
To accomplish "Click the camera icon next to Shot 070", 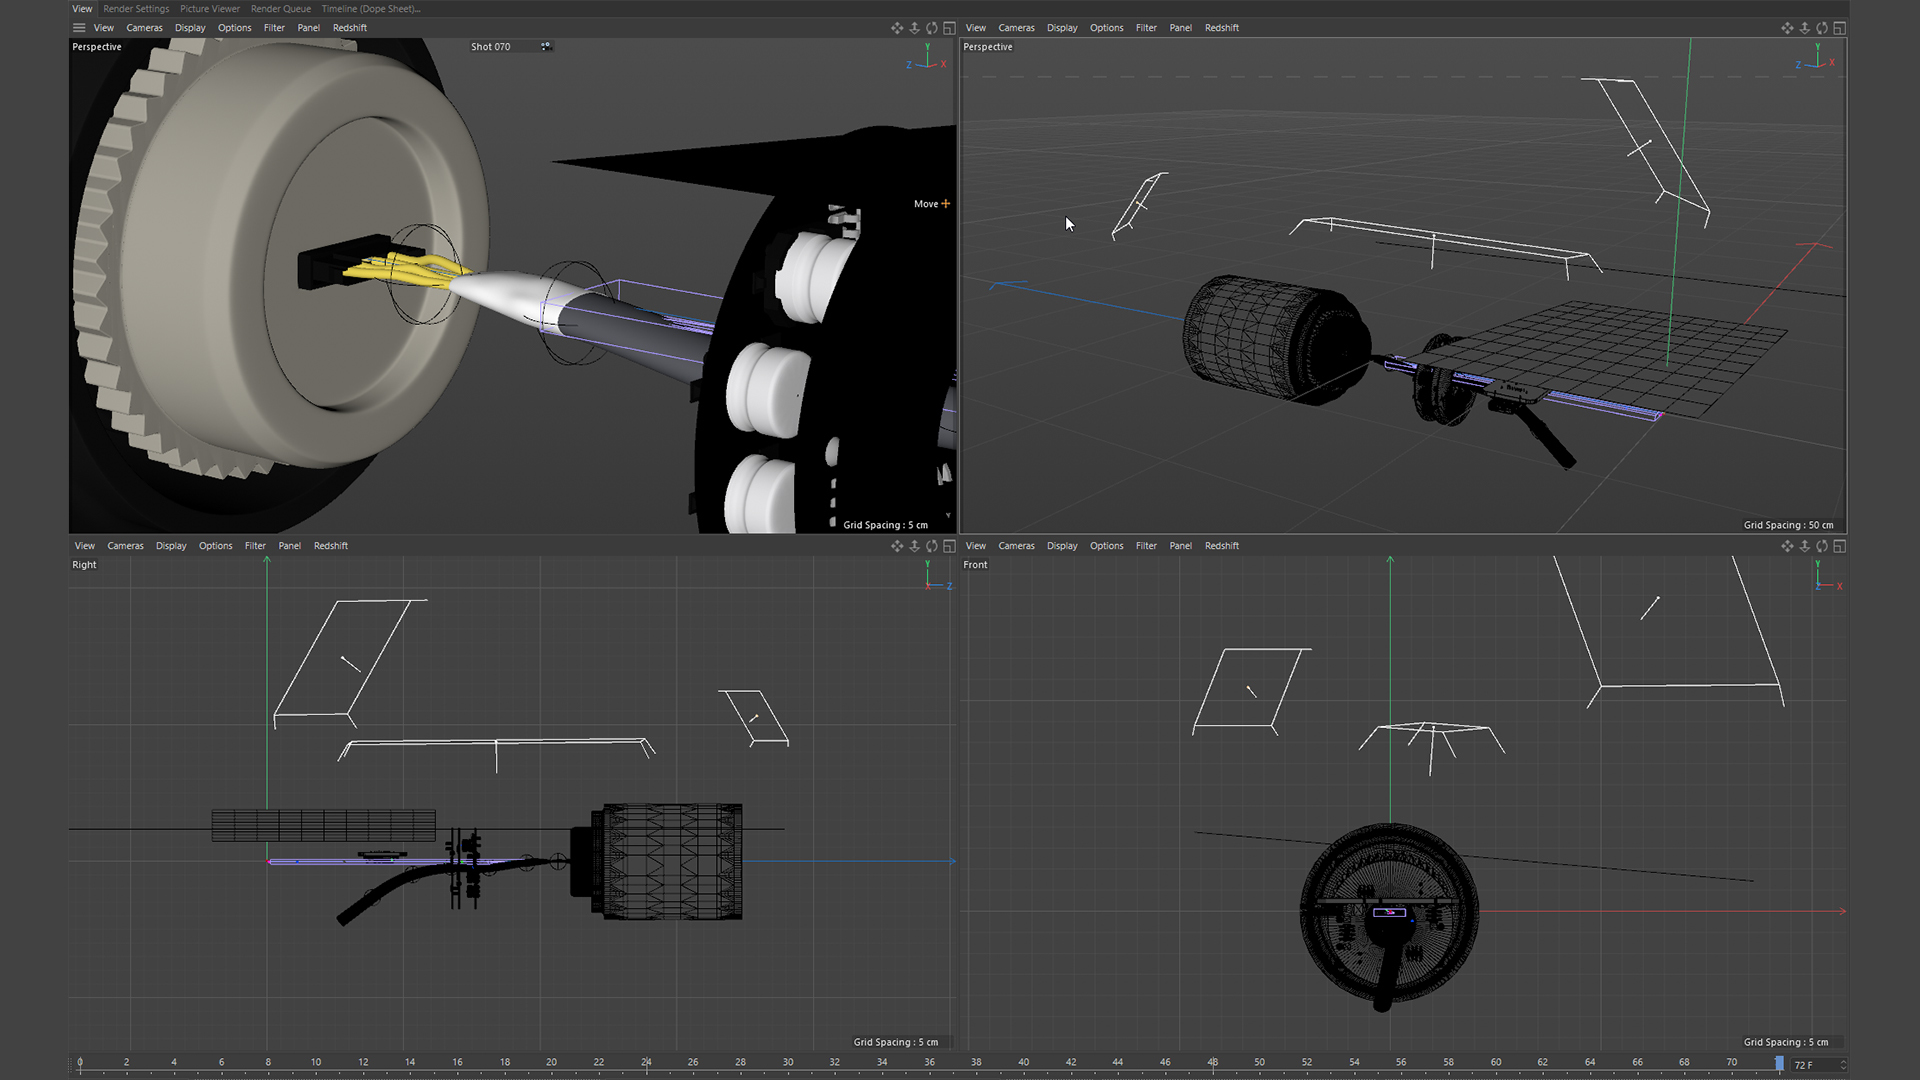I will click(546, 46).
